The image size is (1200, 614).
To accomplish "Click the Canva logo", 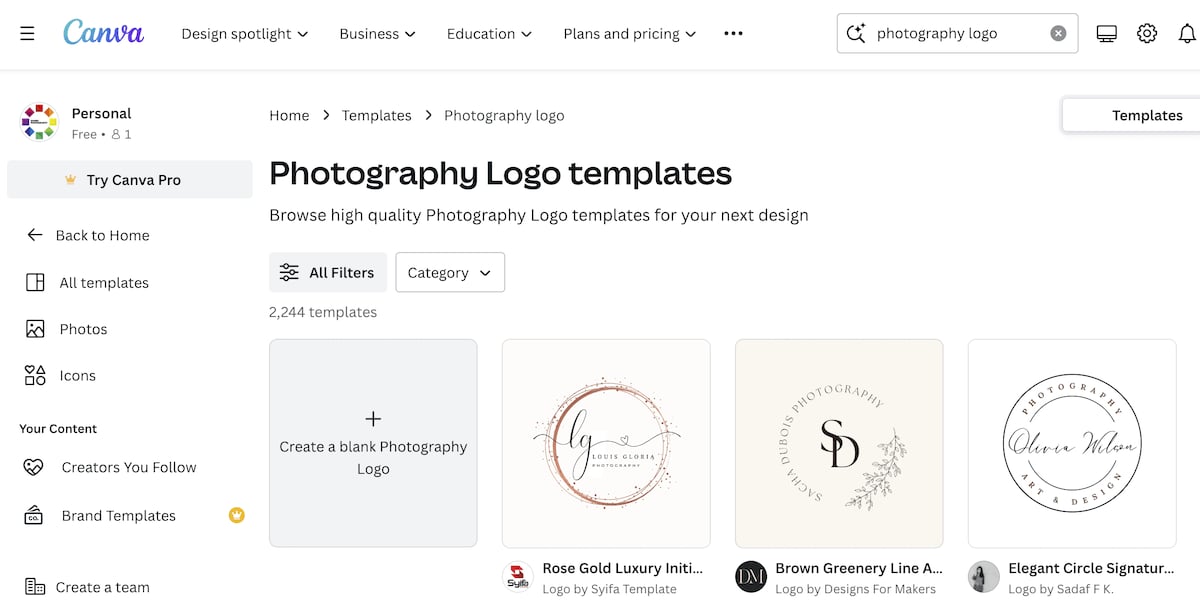I will point(103,32).
